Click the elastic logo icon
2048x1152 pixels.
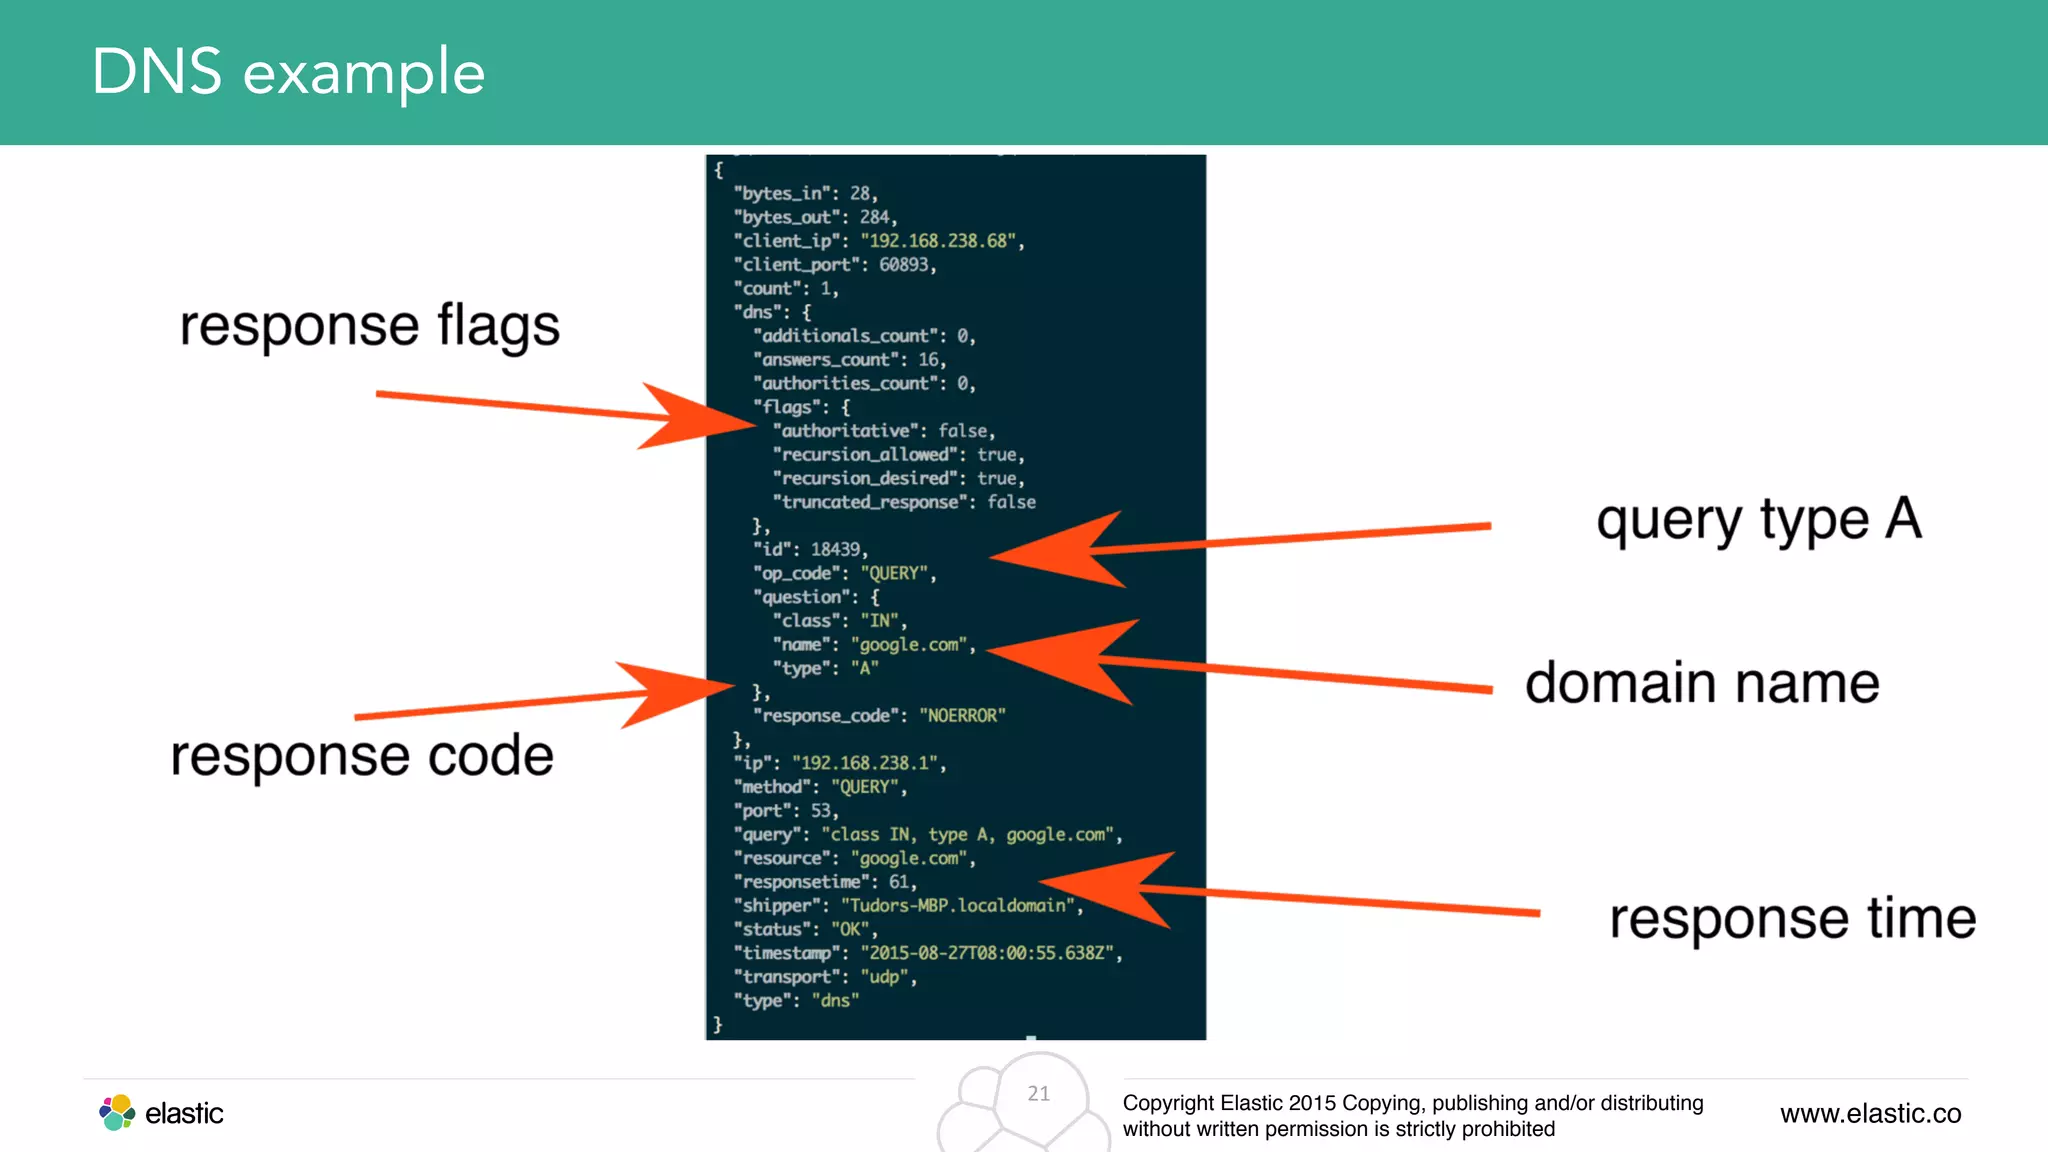tap(117, 1112)
